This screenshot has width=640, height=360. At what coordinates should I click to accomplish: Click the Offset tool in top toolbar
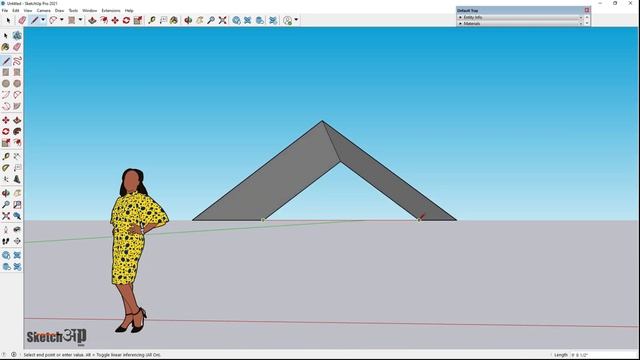pos(104,20)
